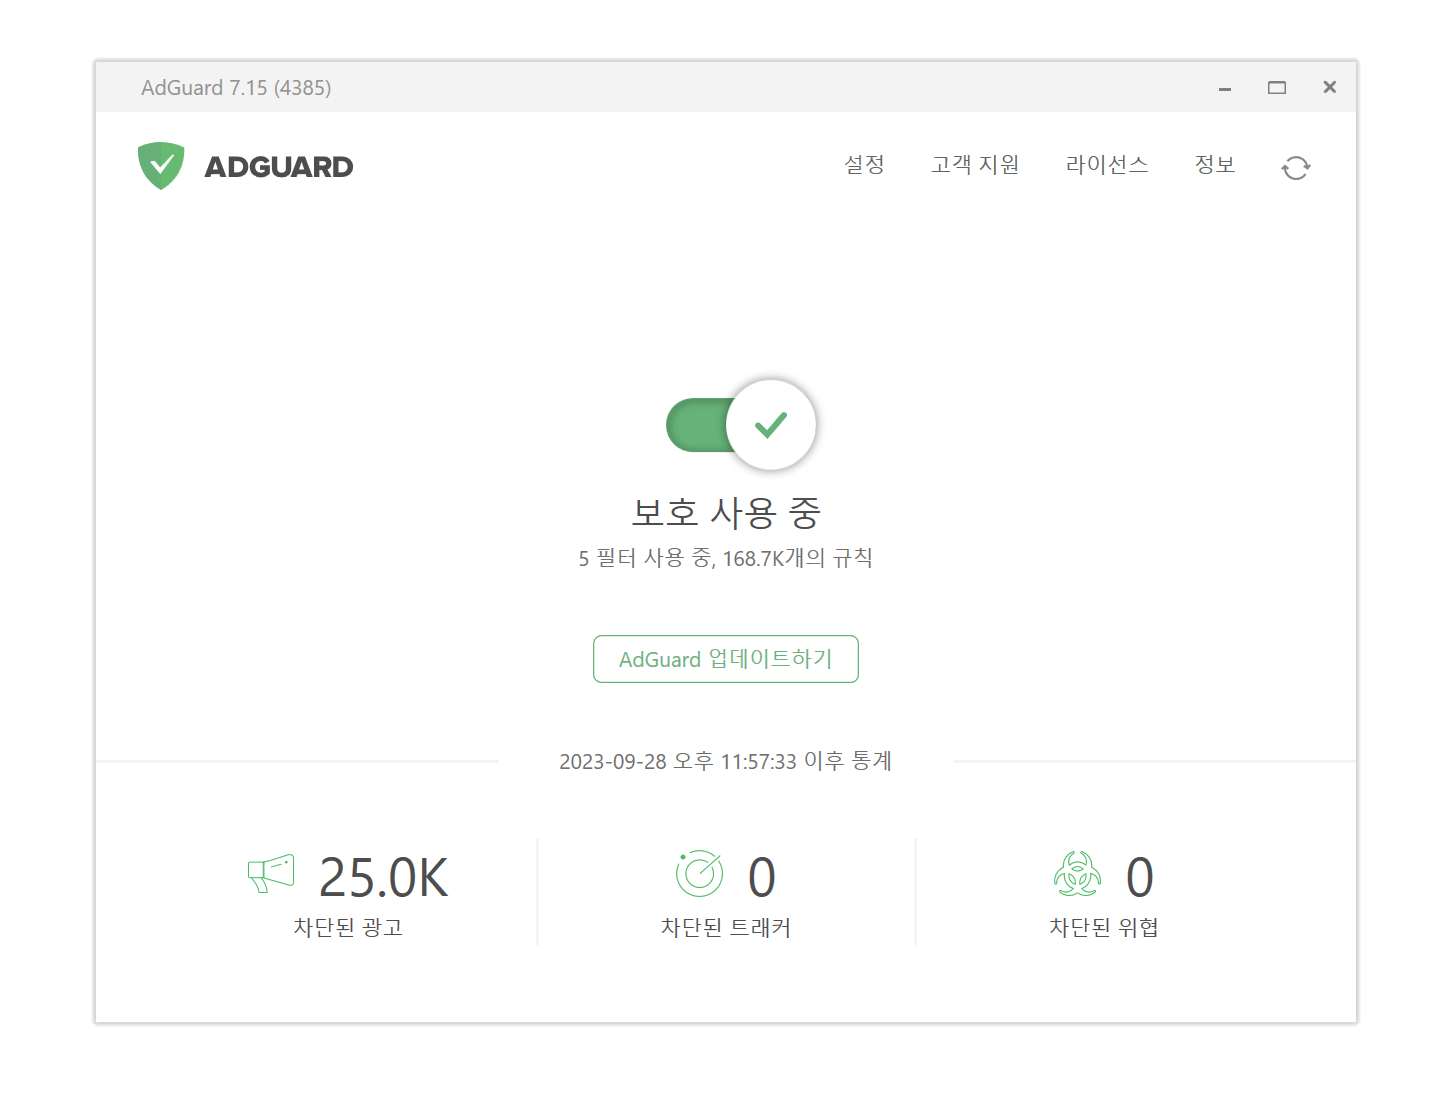
Task: Open the 고객 지원 support menu
Action: coord(975,165)
